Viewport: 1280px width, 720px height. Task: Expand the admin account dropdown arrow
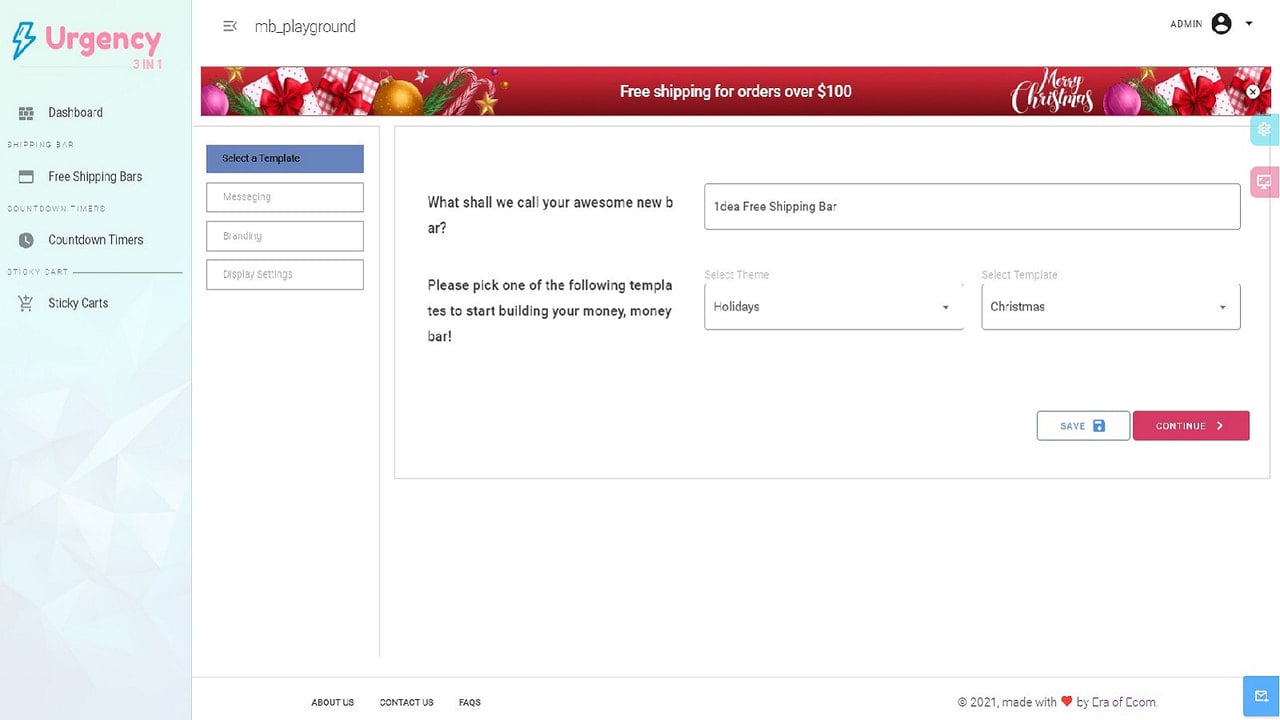click(x=1249, y=24)
